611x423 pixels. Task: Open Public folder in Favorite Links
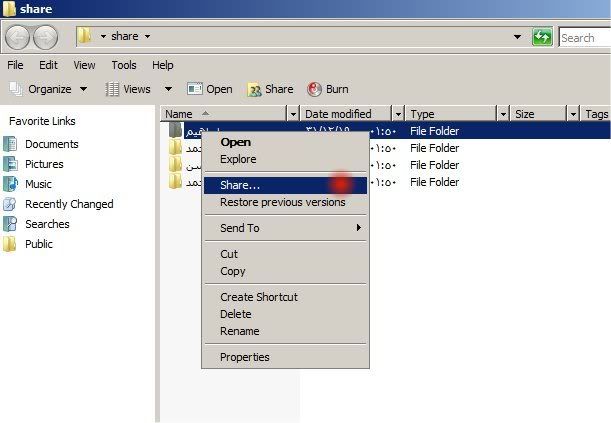click(x=28, y=244)
